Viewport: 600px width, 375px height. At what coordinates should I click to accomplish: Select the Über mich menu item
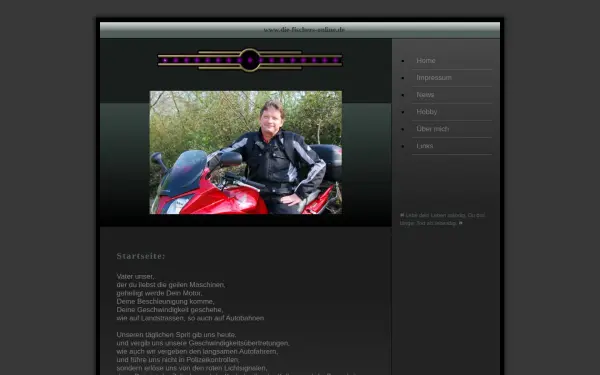point(432,129)
